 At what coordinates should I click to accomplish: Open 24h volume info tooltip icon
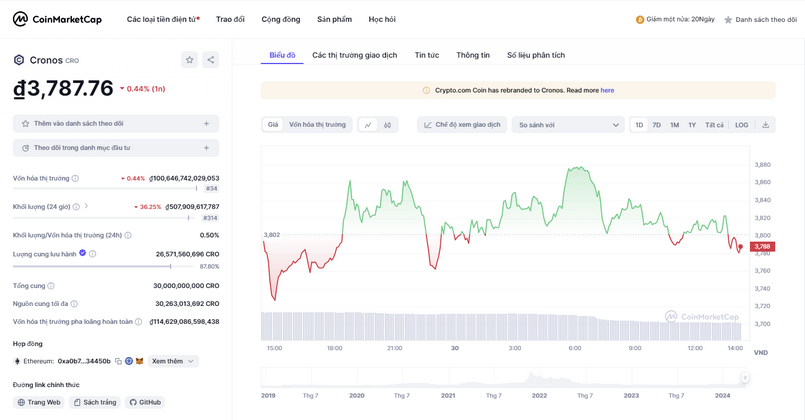point(76,207)
